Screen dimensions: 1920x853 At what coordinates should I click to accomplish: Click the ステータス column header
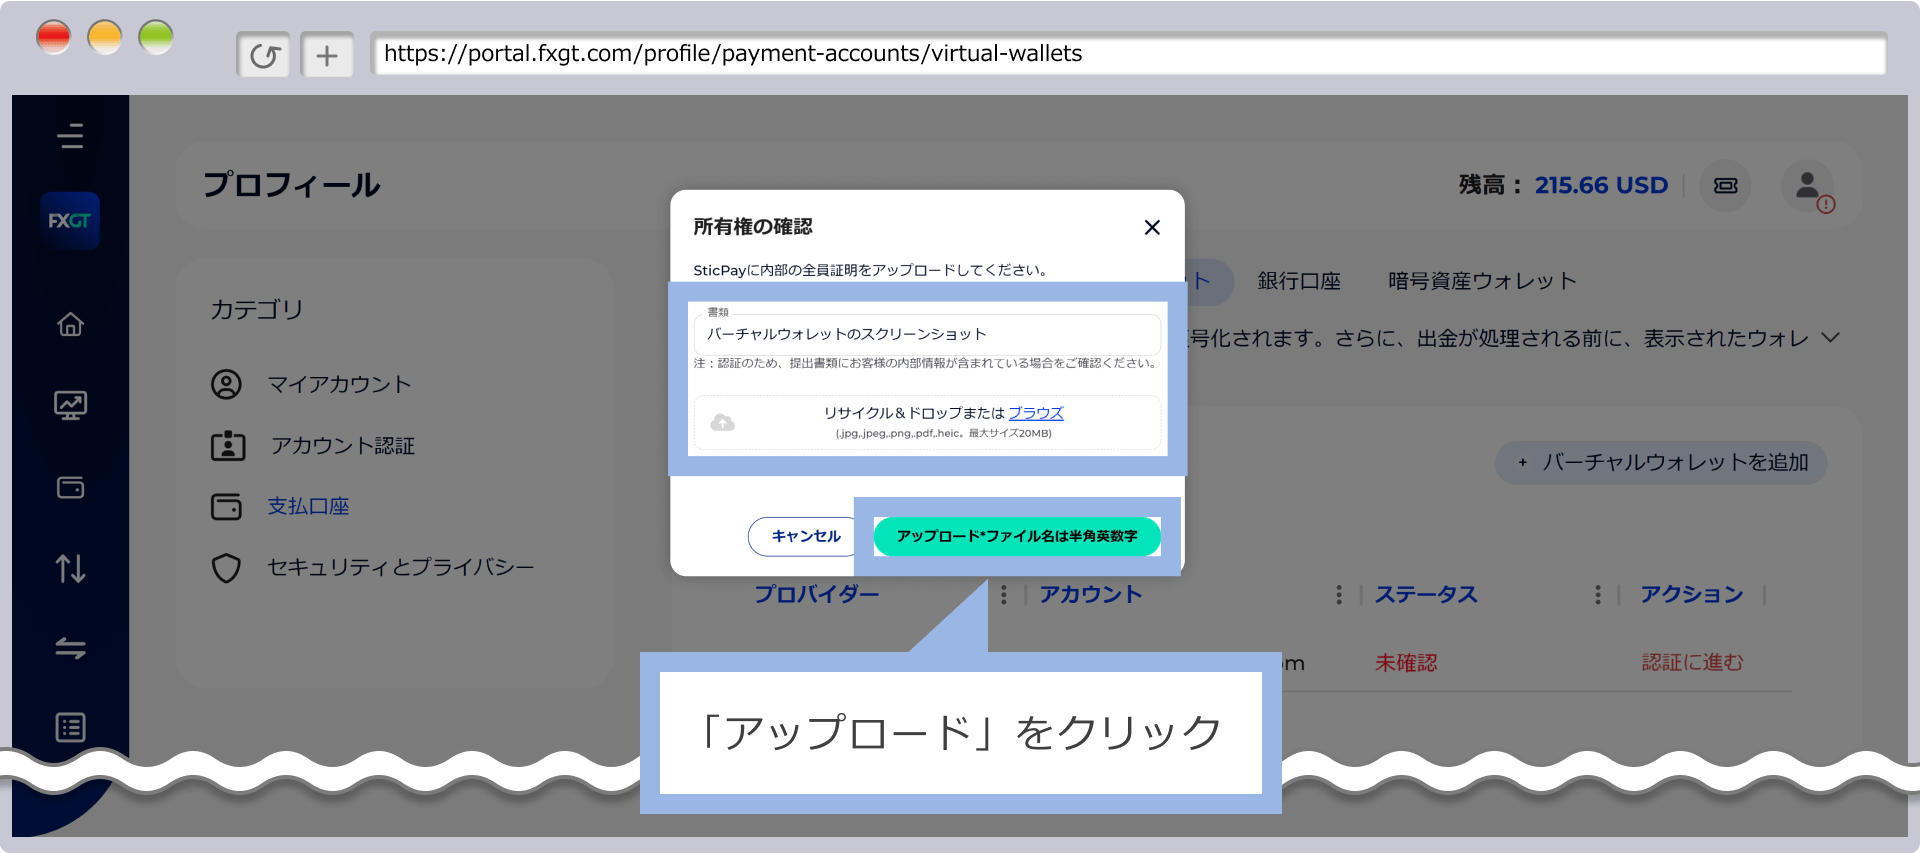pyautogui.click(x=1426, y=594)
